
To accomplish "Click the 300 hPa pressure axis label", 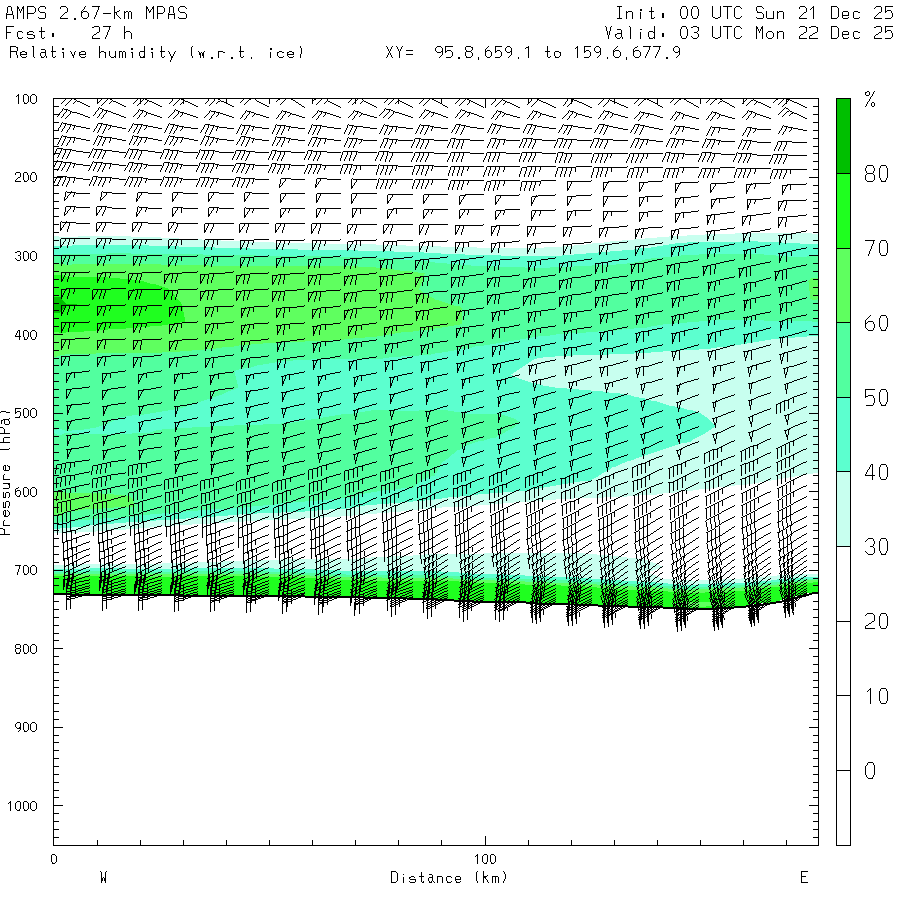I will click(26, 256).
